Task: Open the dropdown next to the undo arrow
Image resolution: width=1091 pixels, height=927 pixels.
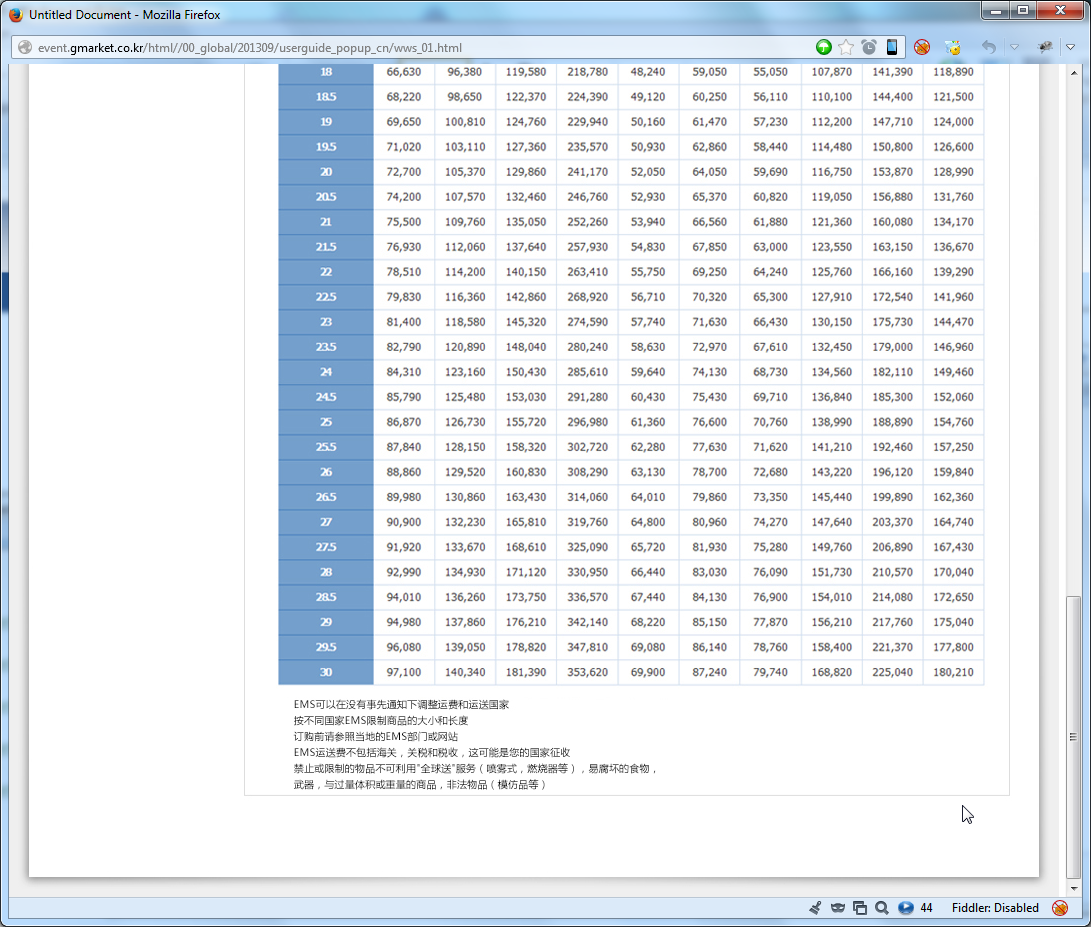Action: tap(1014, 47)
